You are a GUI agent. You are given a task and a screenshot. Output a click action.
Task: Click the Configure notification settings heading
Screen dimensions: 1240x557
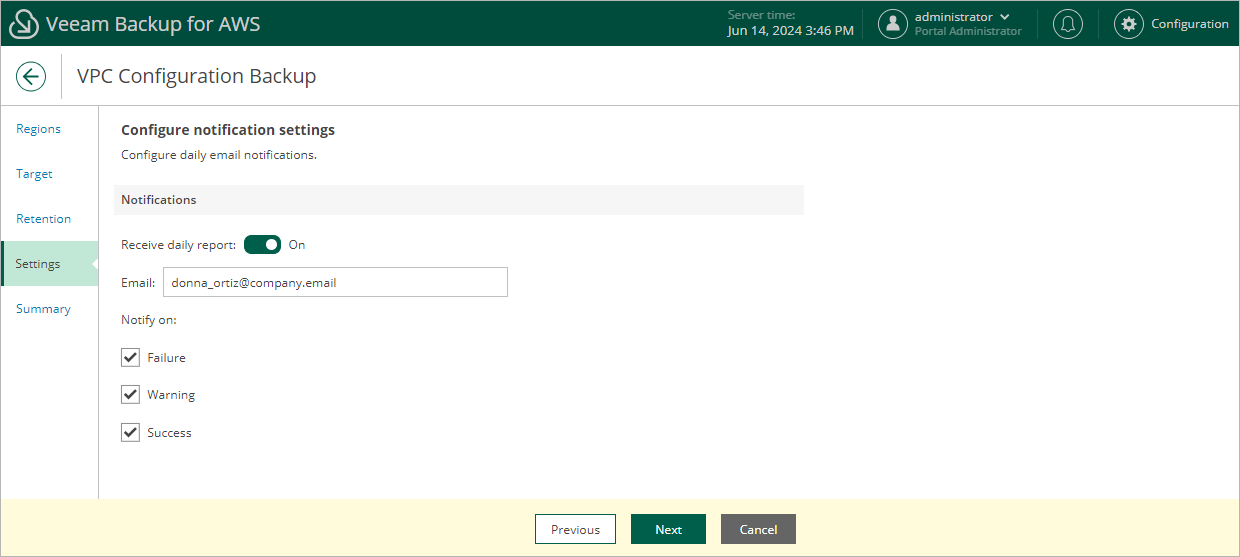click(x=228, y=130)
